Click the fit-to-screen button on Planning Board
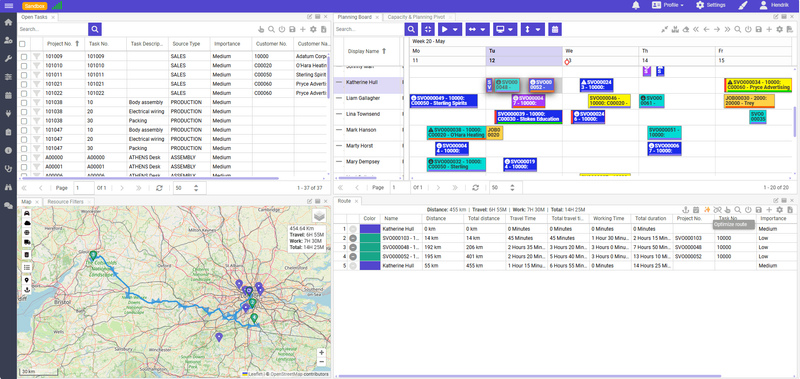The image size is (800, 379). [x=428, y=29]
